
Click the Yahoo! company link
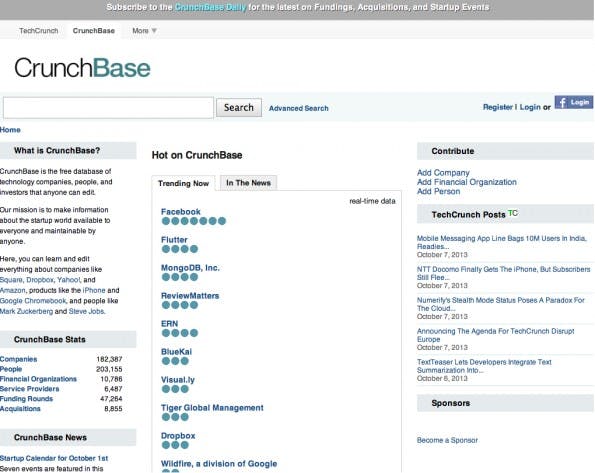click(69, 280)
